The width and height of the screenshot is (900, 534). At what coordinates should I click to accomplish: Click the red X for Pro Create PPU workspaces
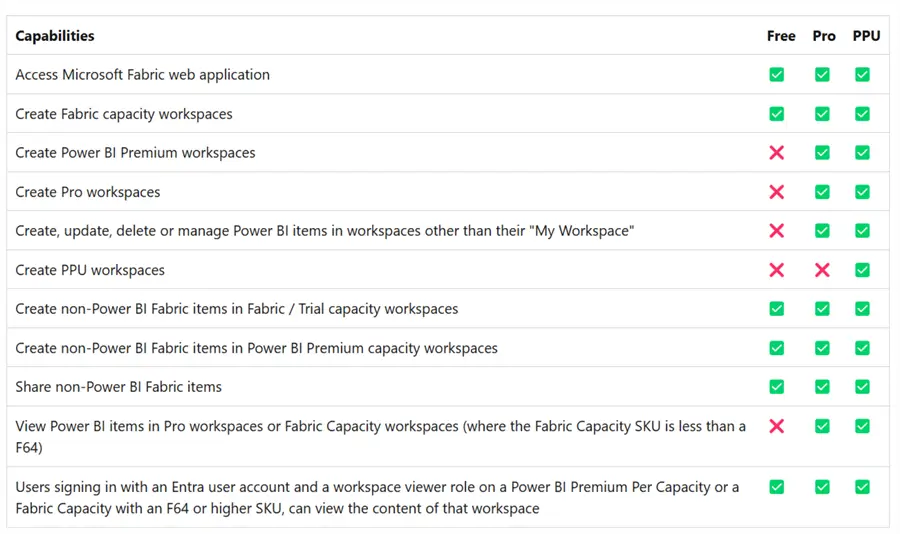tap(822, 270)
